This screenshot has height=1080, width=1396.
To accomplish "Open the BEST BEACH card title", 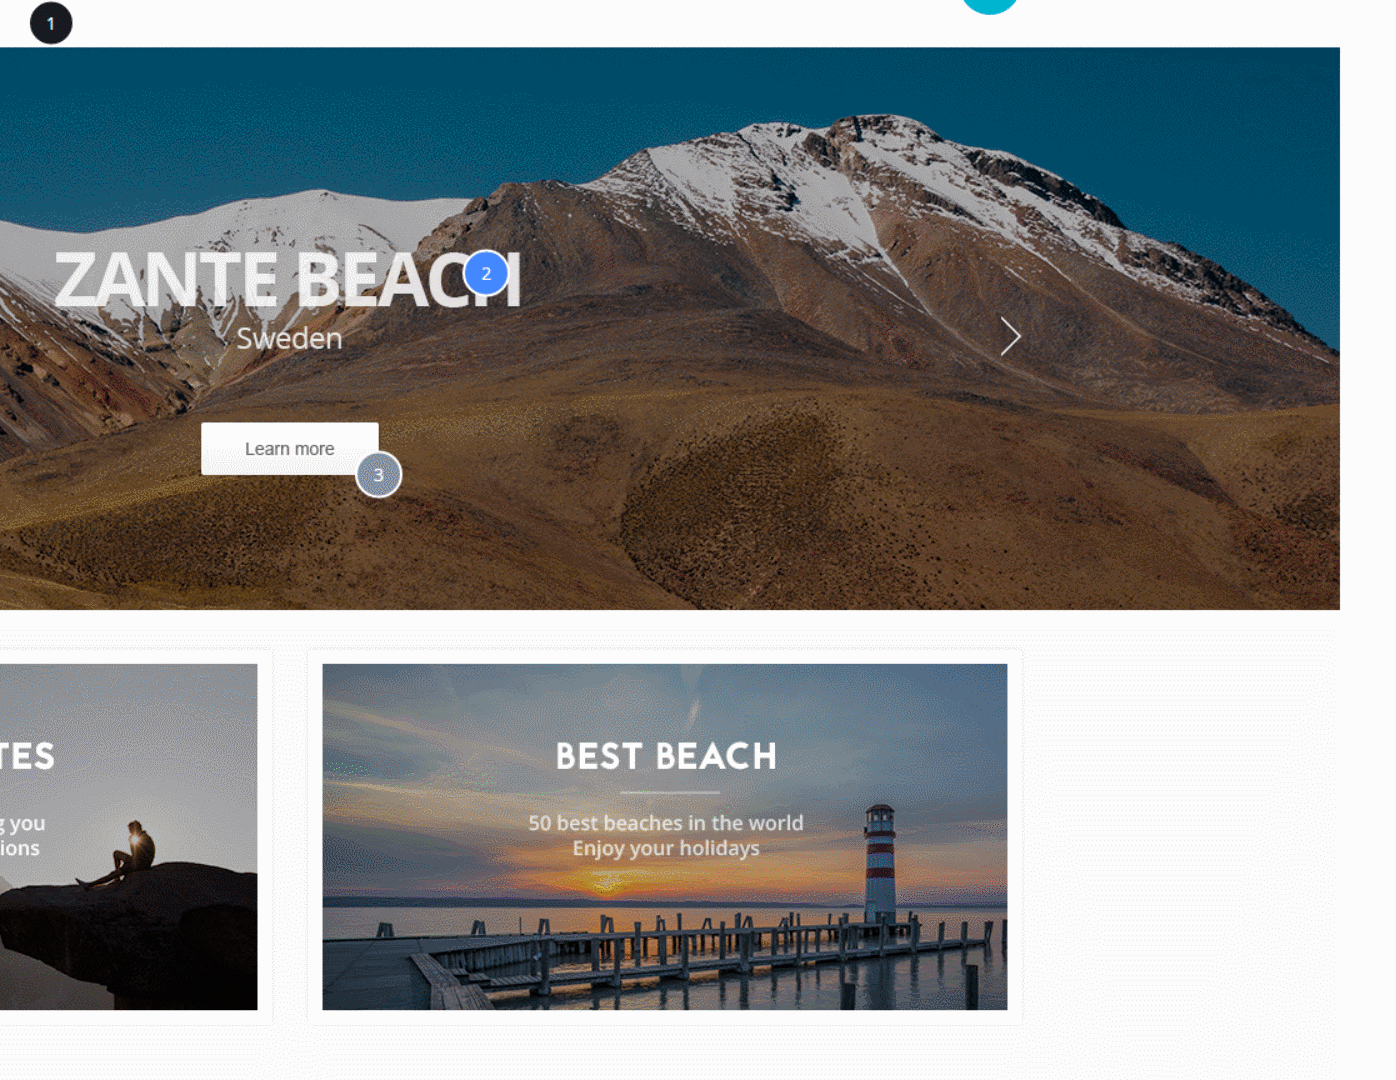I will (666, 756).
